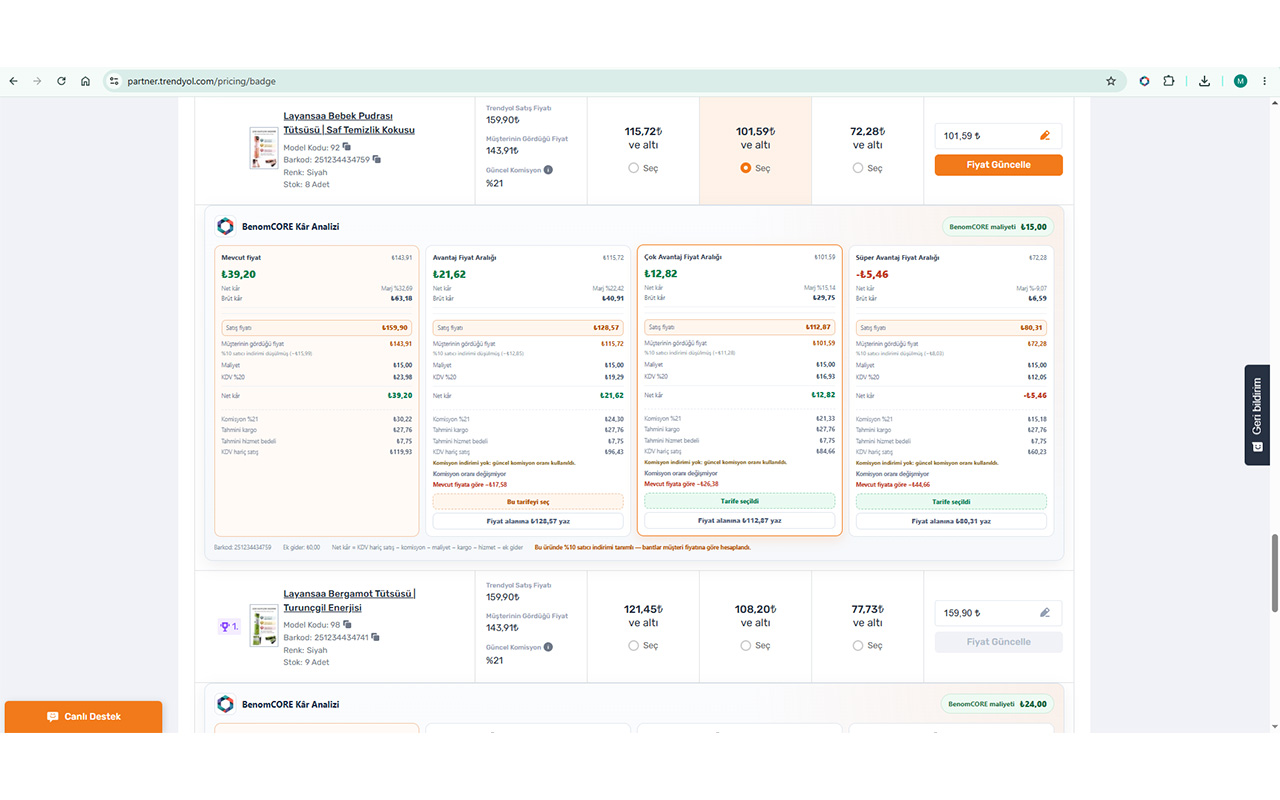This screenshot has width=1280, height=800.
Task: Open the browser extensions puzzle icon
Action: (1168, 81)
